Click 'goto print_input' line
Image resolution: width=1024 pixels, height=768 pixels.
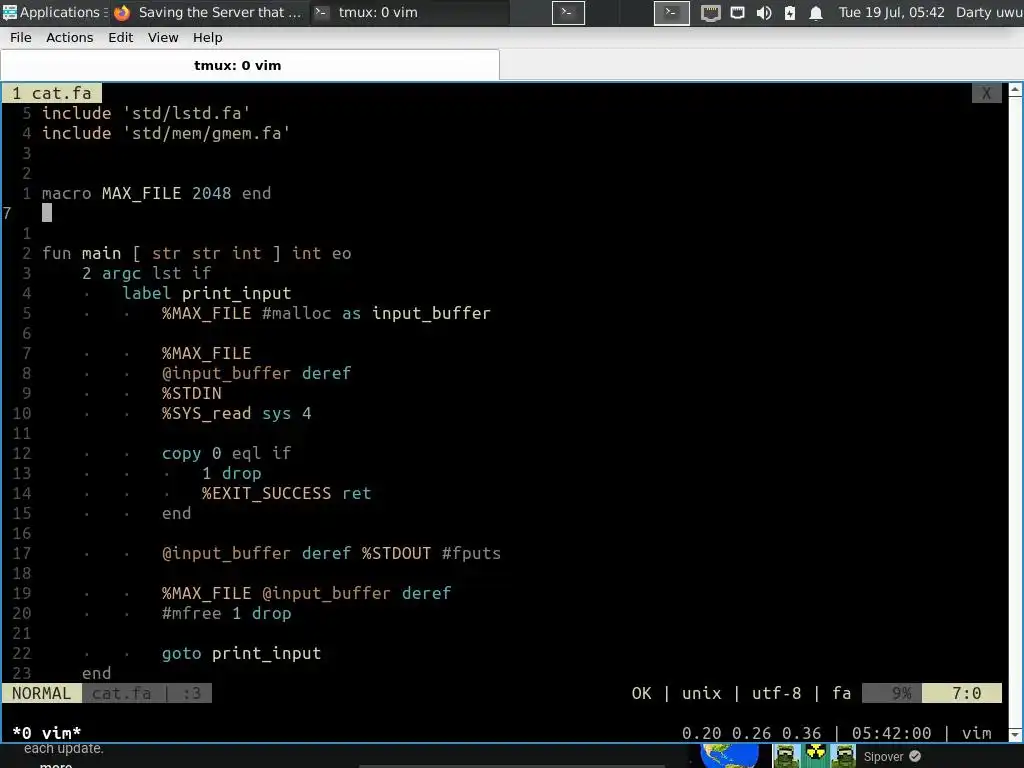(x=241, y=653)
